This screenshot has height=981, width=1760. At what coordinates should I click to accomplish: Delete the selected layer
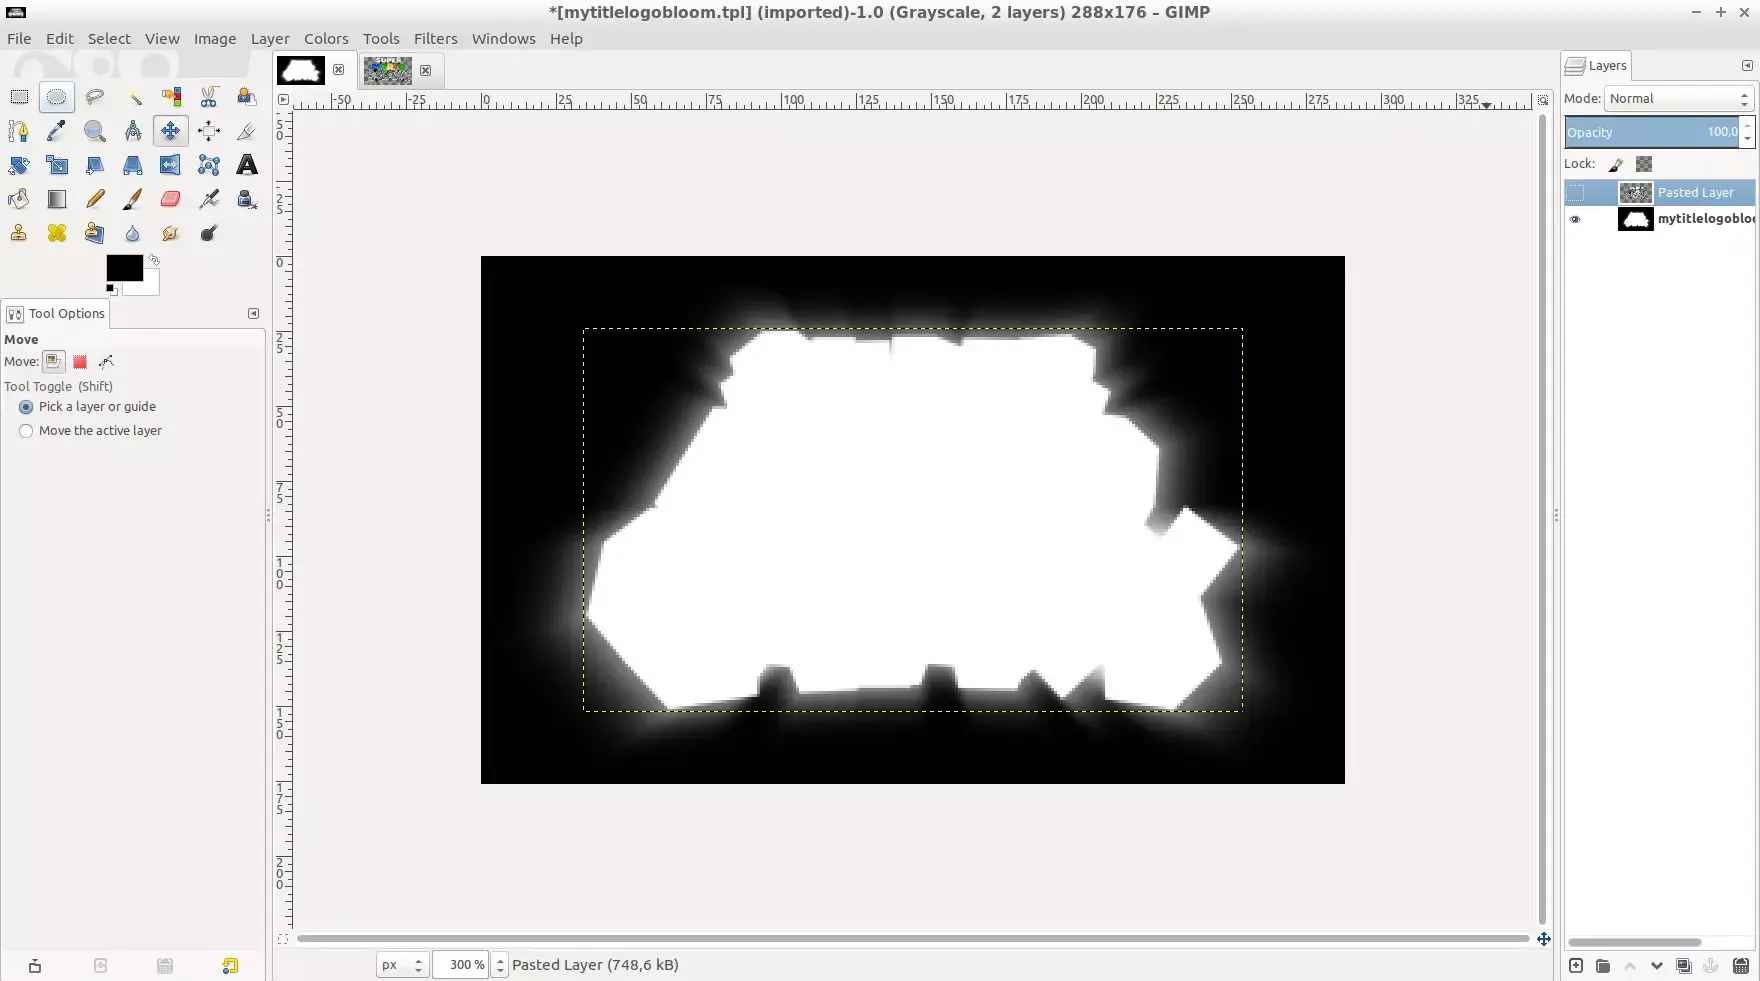point(1741,965)
